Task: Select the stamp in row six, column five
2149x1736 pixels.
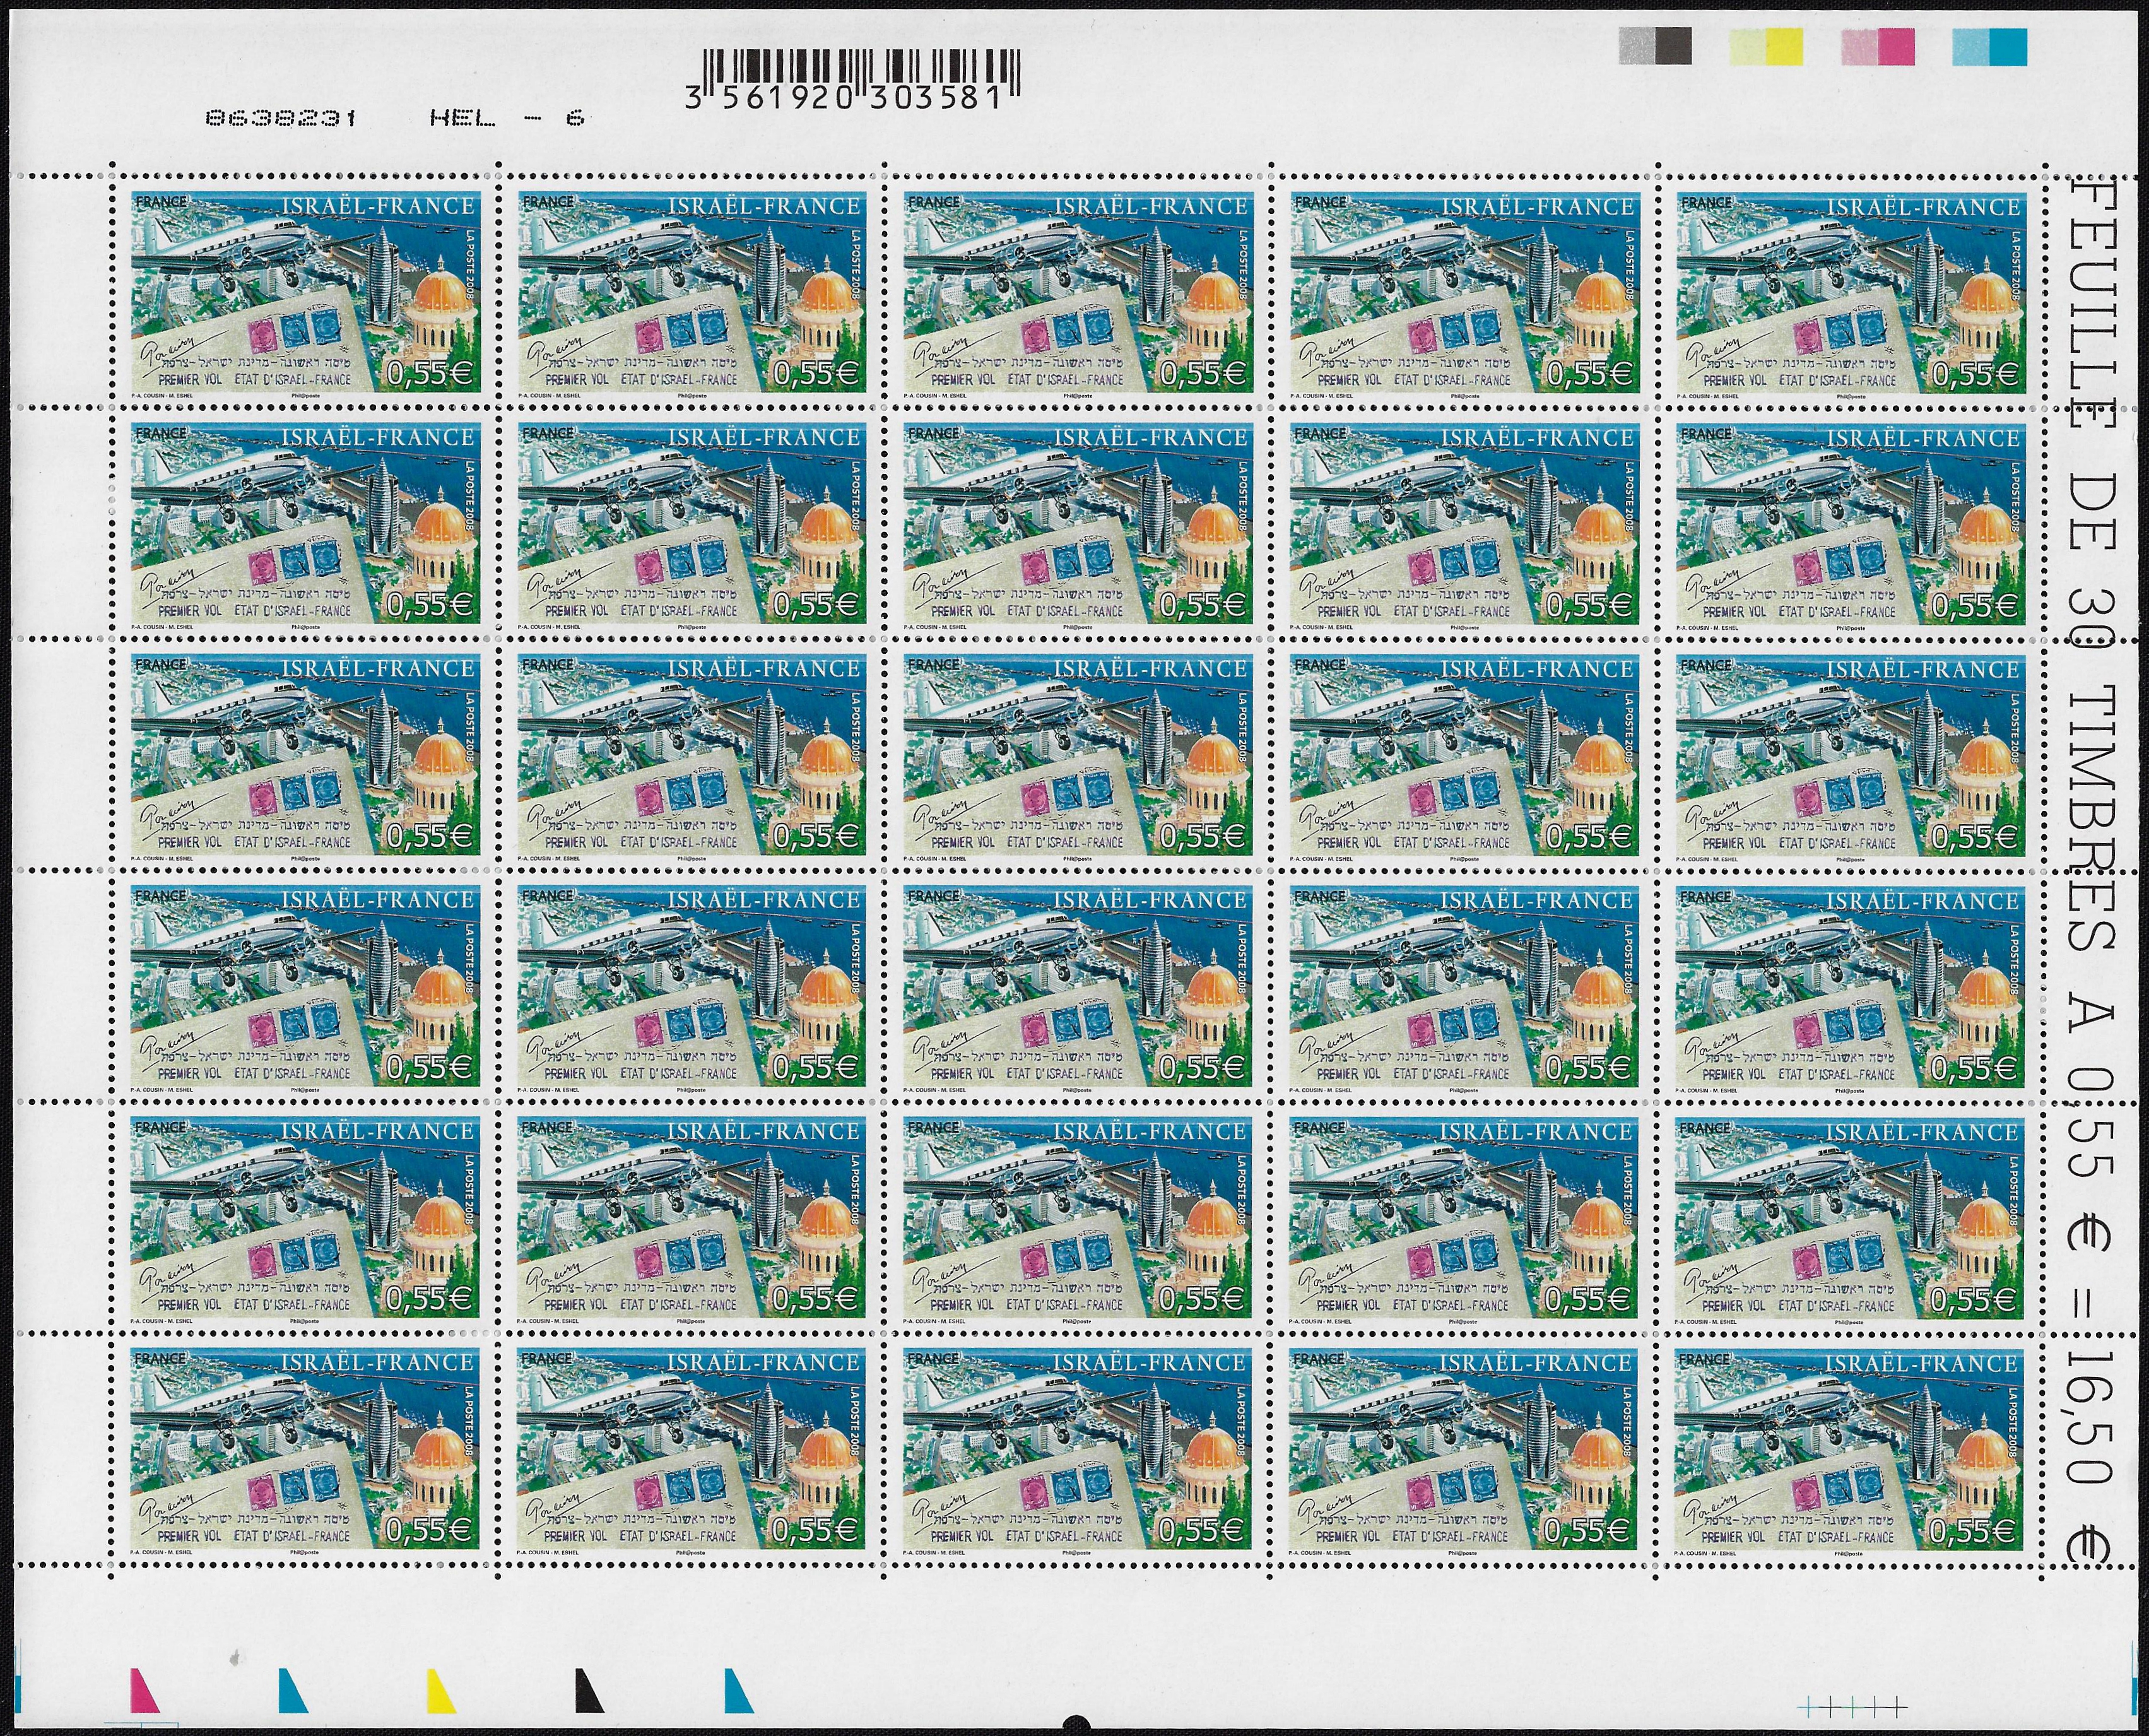Action: (1849, 1452)
